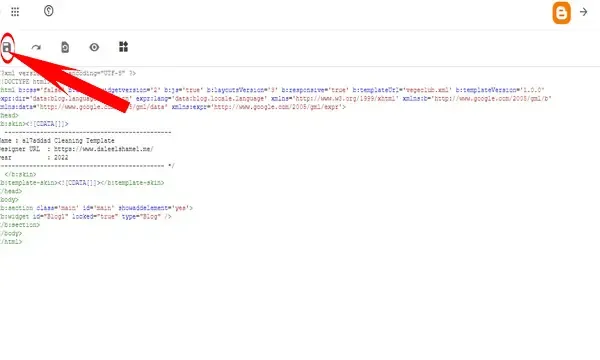This screenshot has width=600, height=360.
Task: Open help via the question mark icon
Action: (49, 11)
